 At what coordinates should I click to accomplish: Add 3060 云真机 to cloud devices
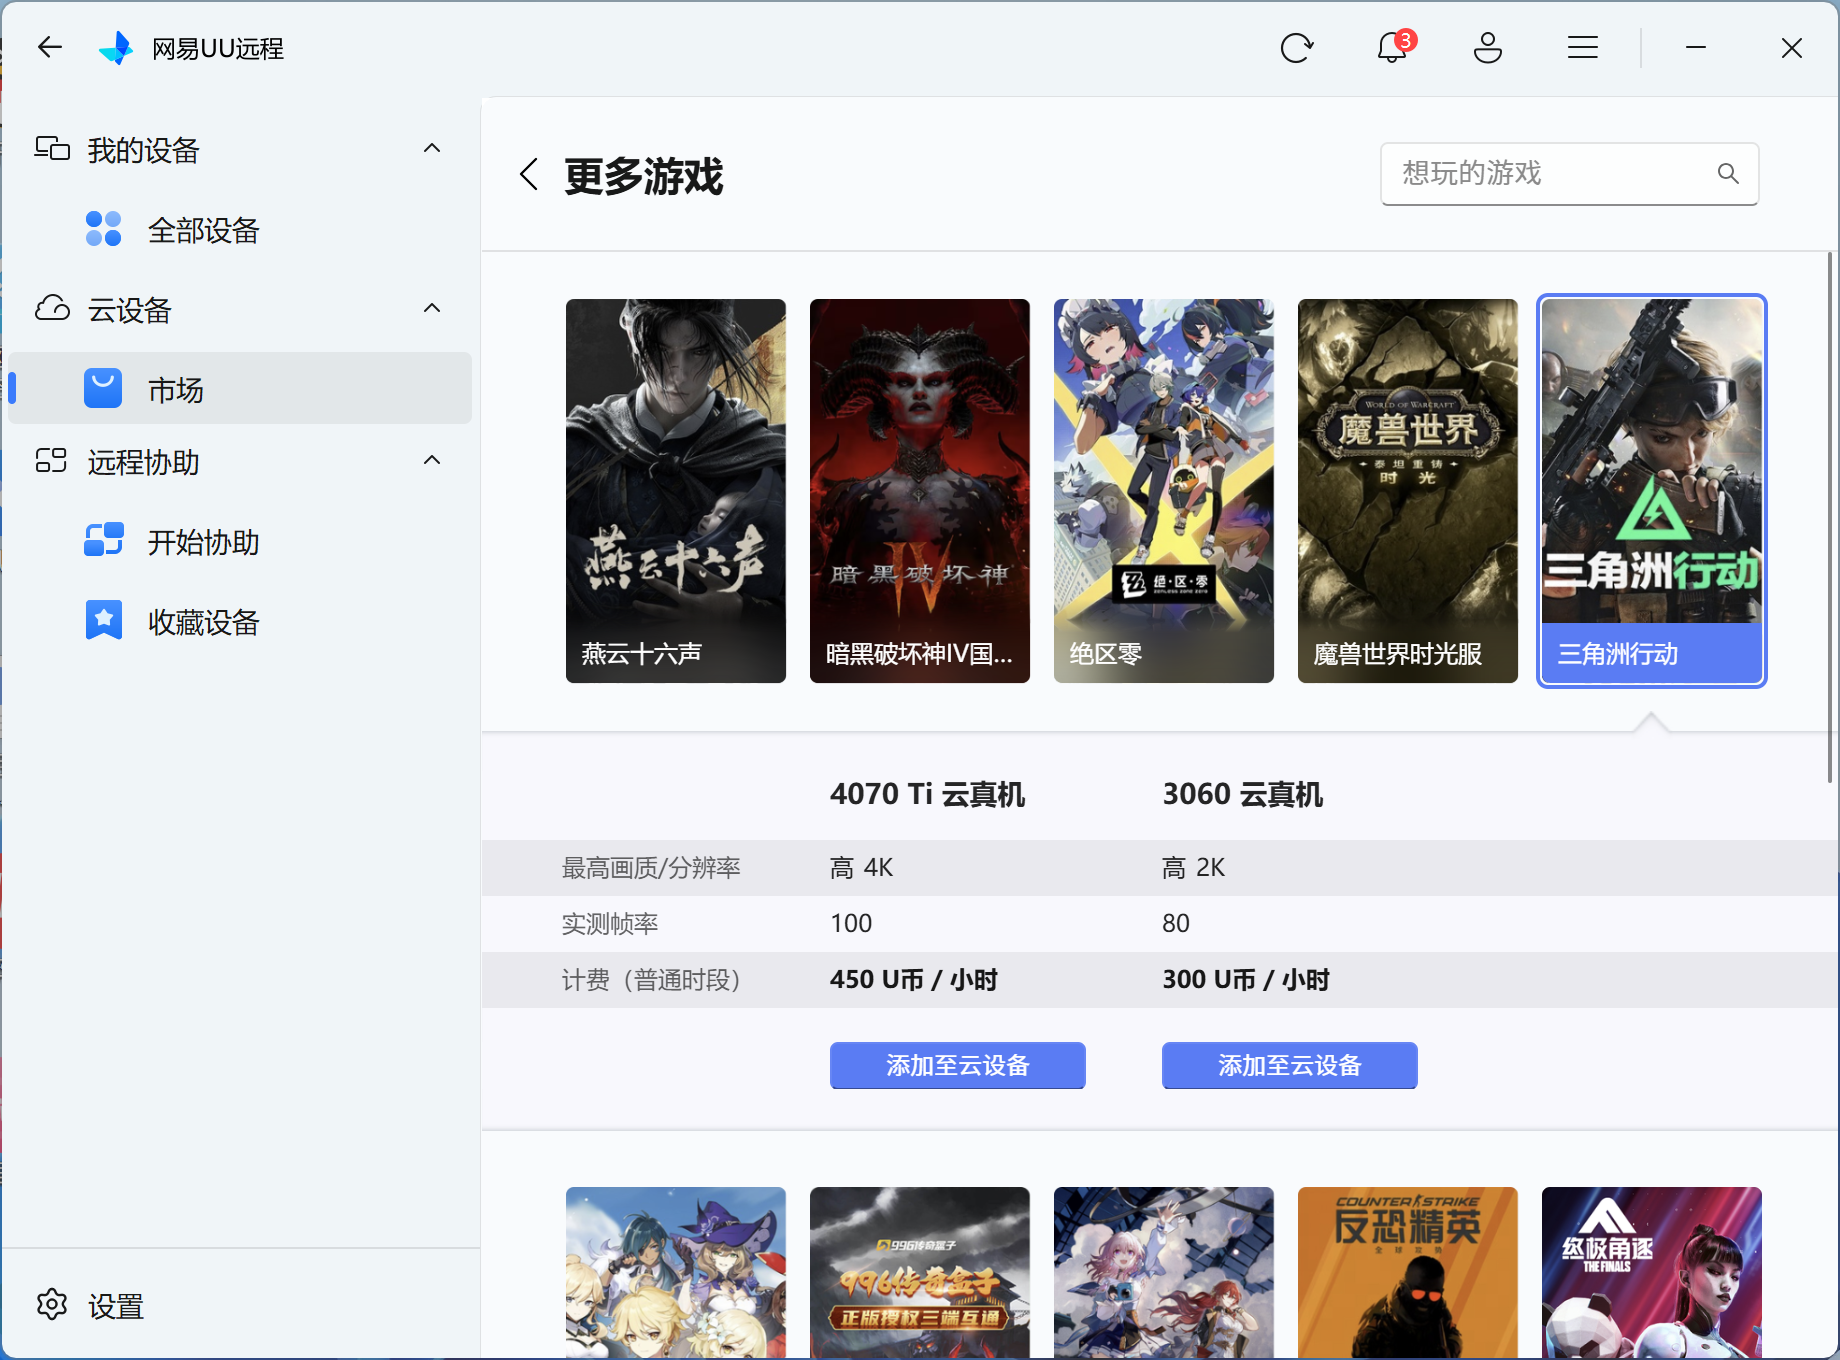(x=1289, y=1065)
